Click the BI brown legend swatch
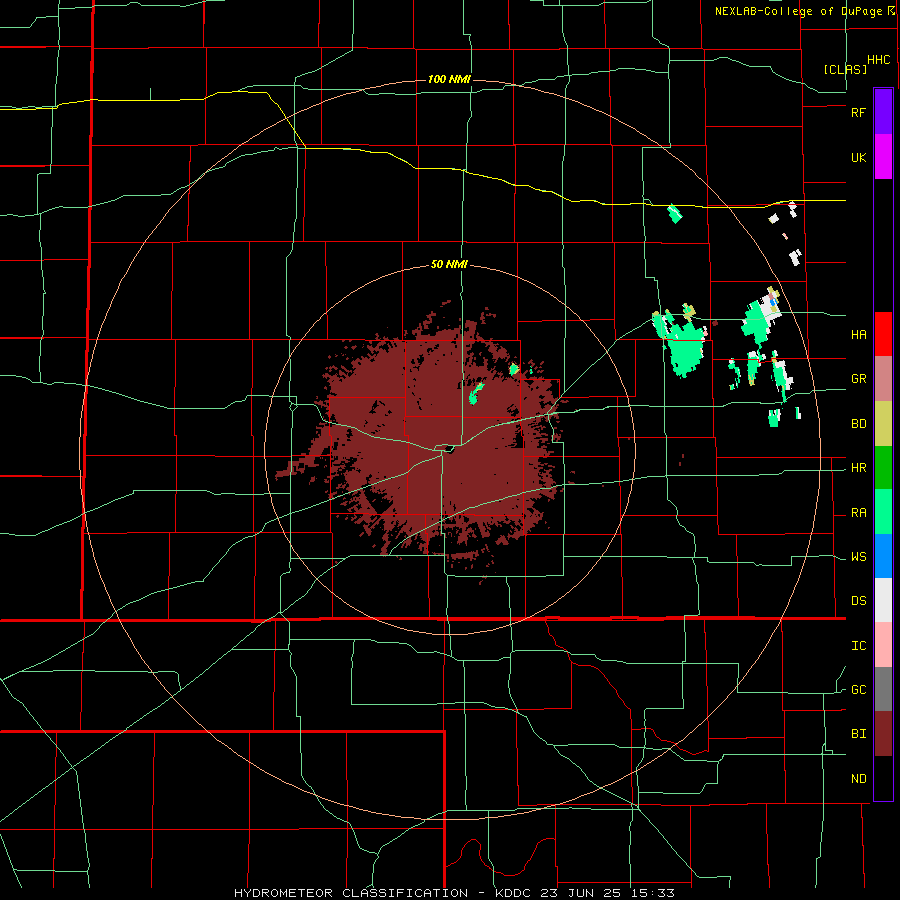This screenshot has height=900, width=900. [x=883, y=734]
